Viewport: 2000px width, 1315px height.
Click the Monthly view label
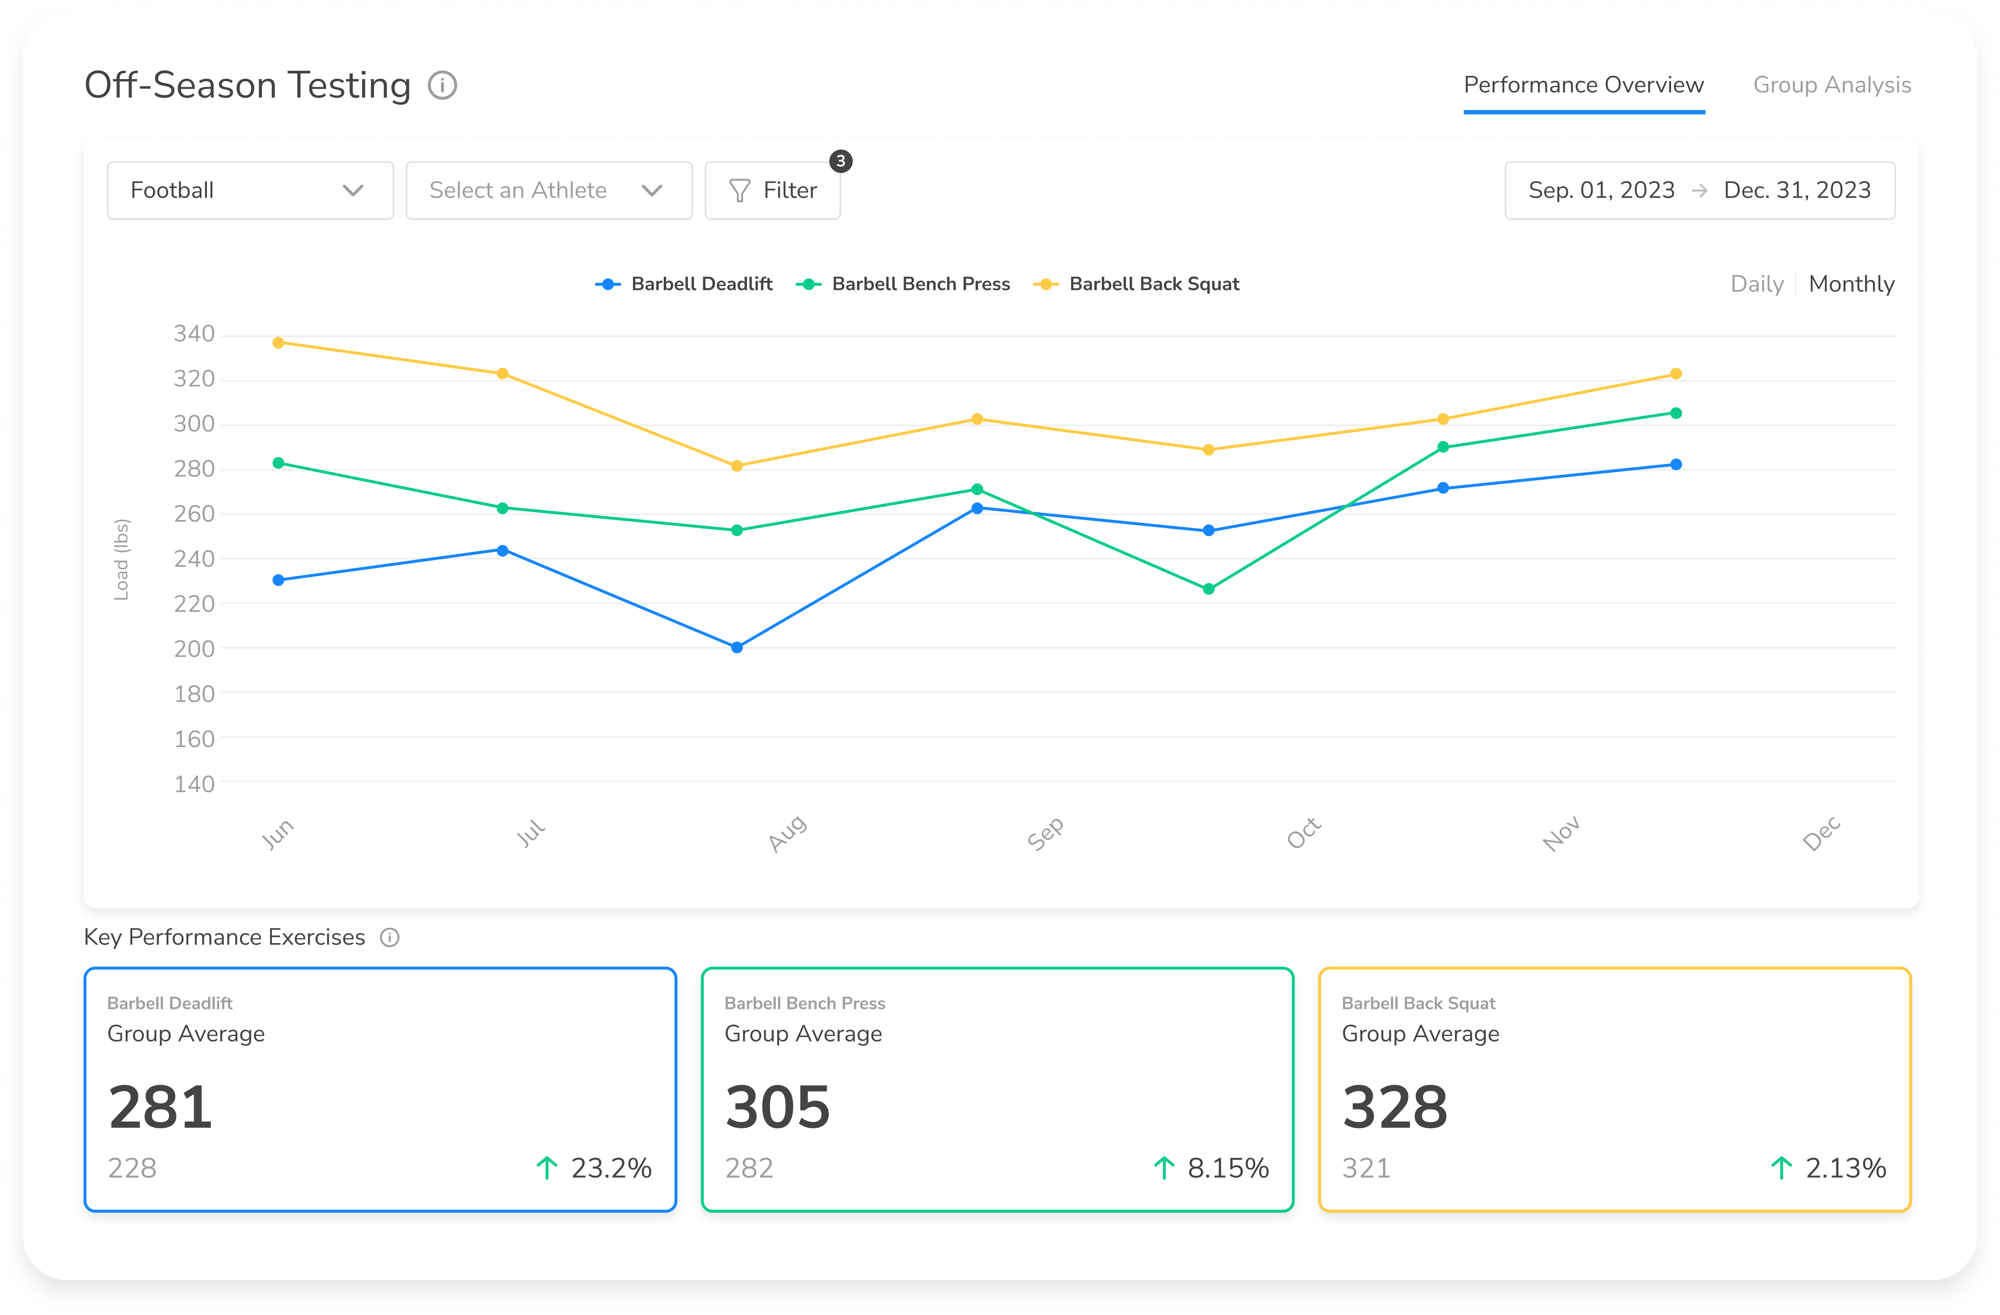[x=1852, y=284]
